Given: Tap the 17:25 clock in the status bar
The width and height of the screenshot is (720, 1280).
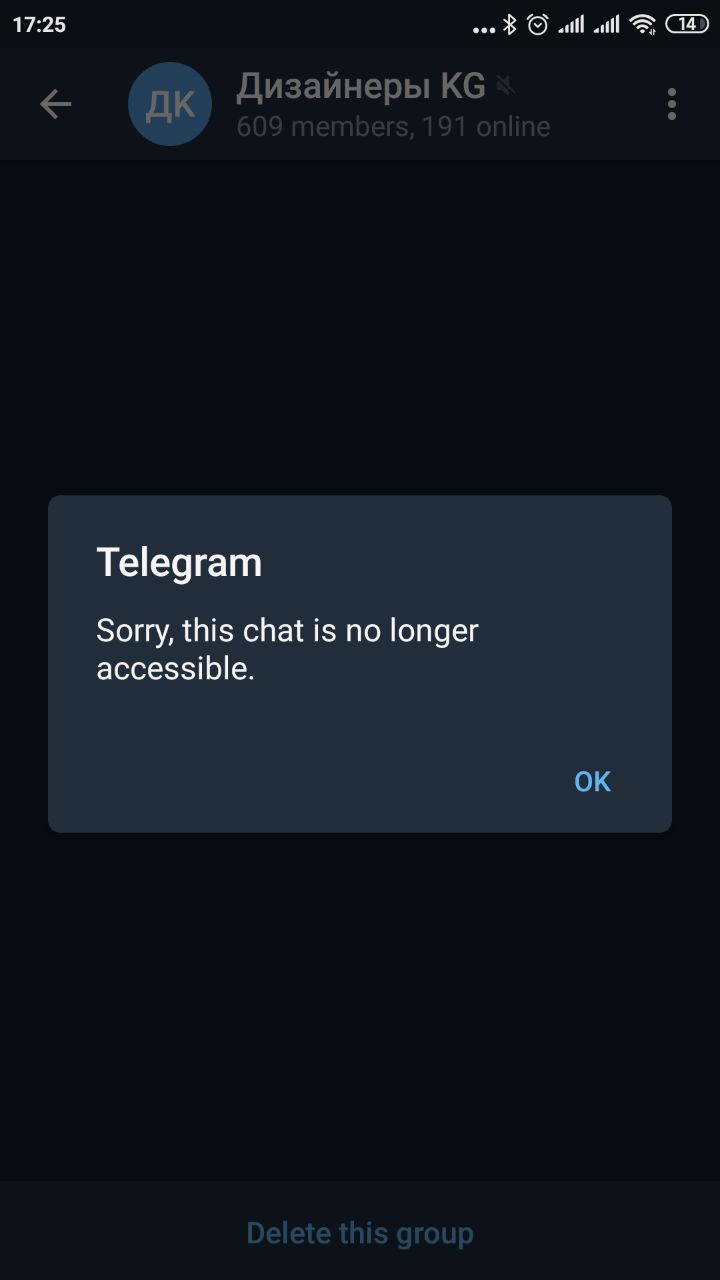Looking at the screenshot, I should pos(39,24).
